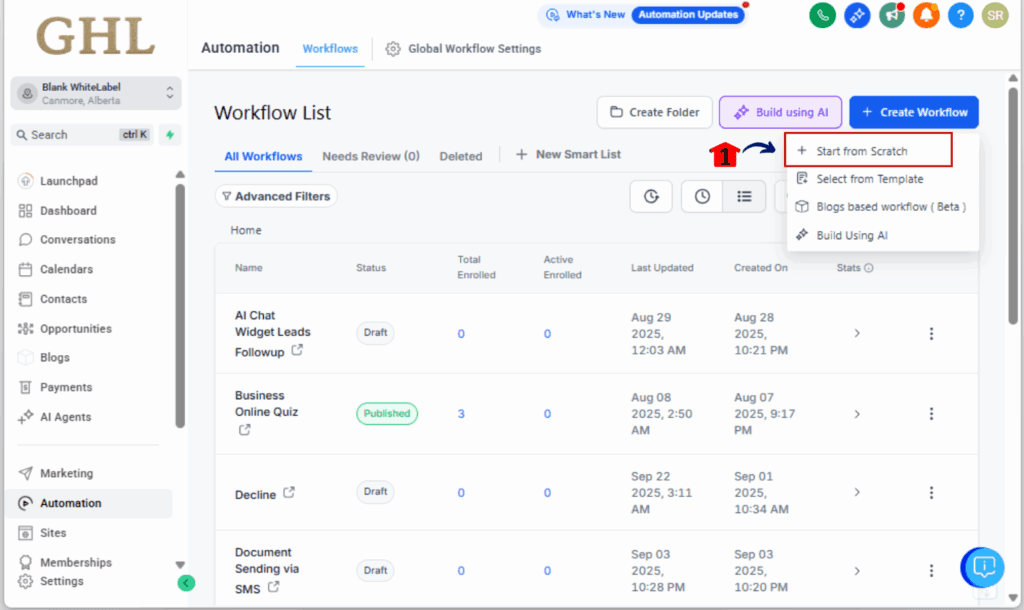The height and width of the screenshot is (610, 1024).
Task: Click the Automation Updates badge
Action: point(688,14)
